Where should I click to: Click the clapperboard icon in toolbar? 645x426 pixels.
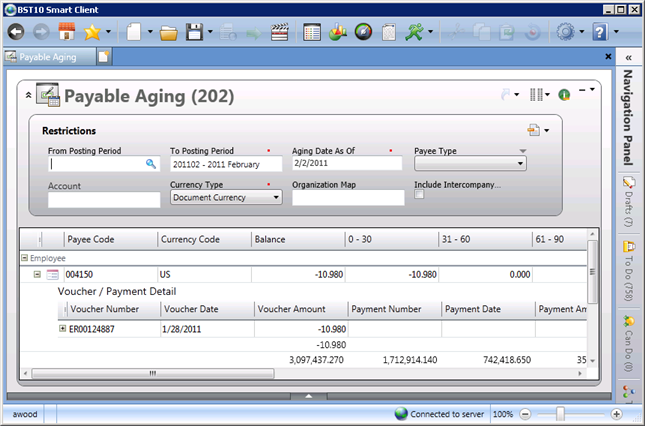tap(280, 32)
